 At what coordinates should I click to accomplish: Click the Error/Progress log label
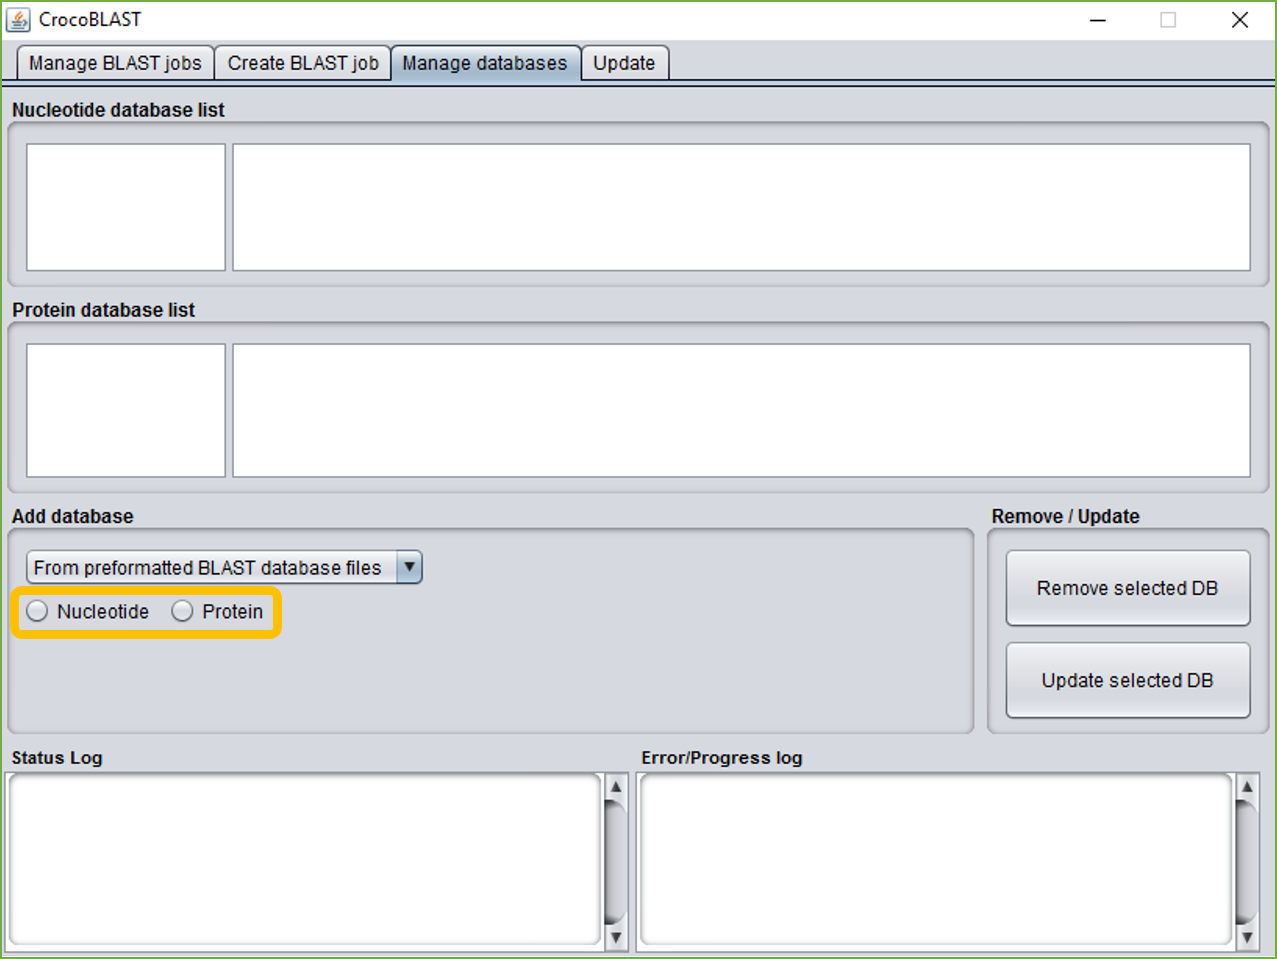pyautogui.click(x=722, y=757)
